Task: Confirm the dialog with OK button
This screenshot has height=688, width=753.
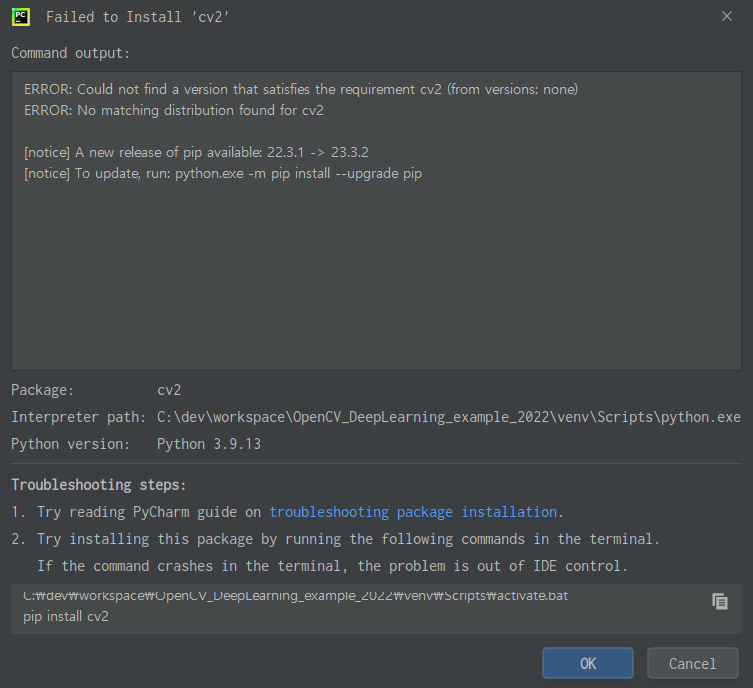Action: (588, 663)
